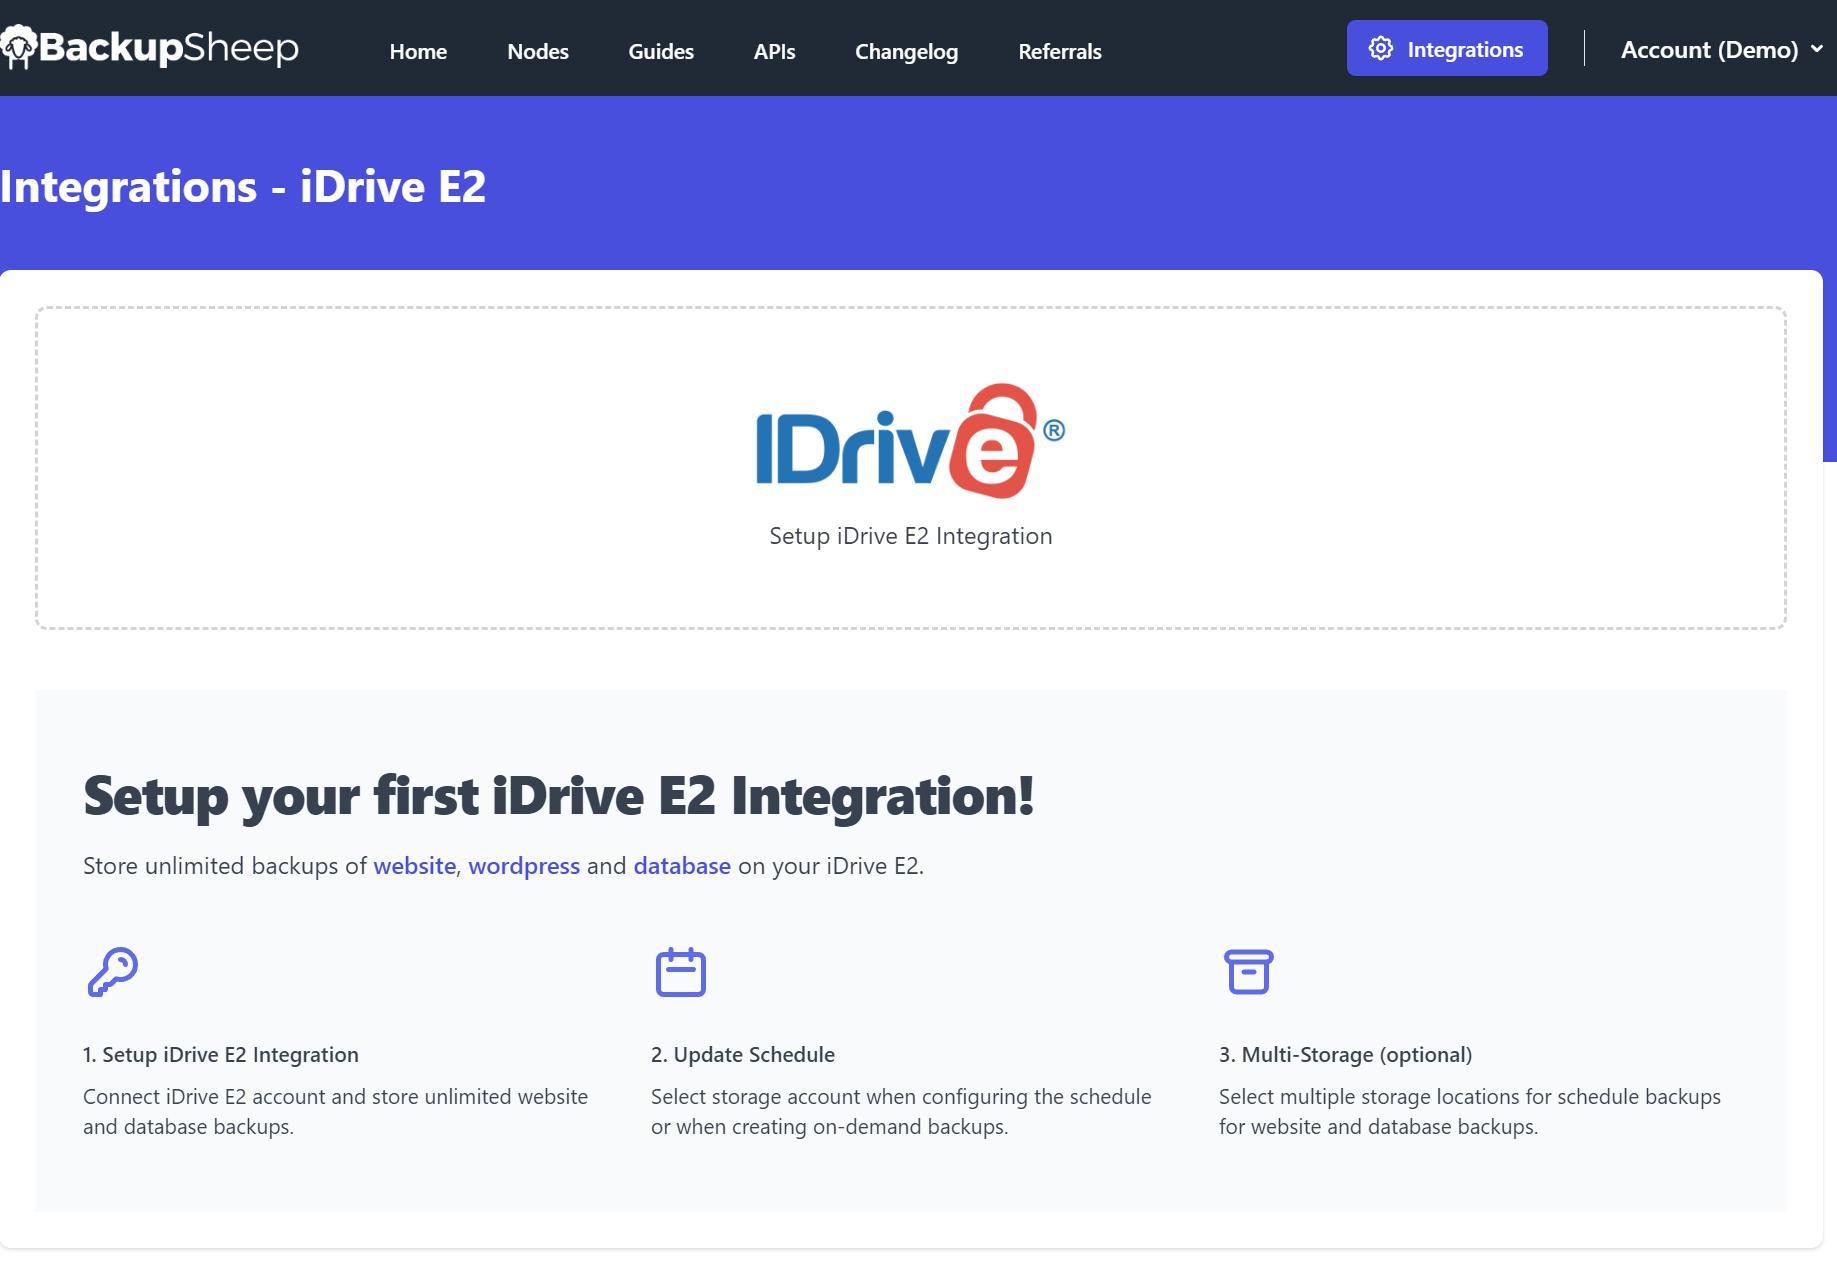Open the Home menu item

(418, 51)
